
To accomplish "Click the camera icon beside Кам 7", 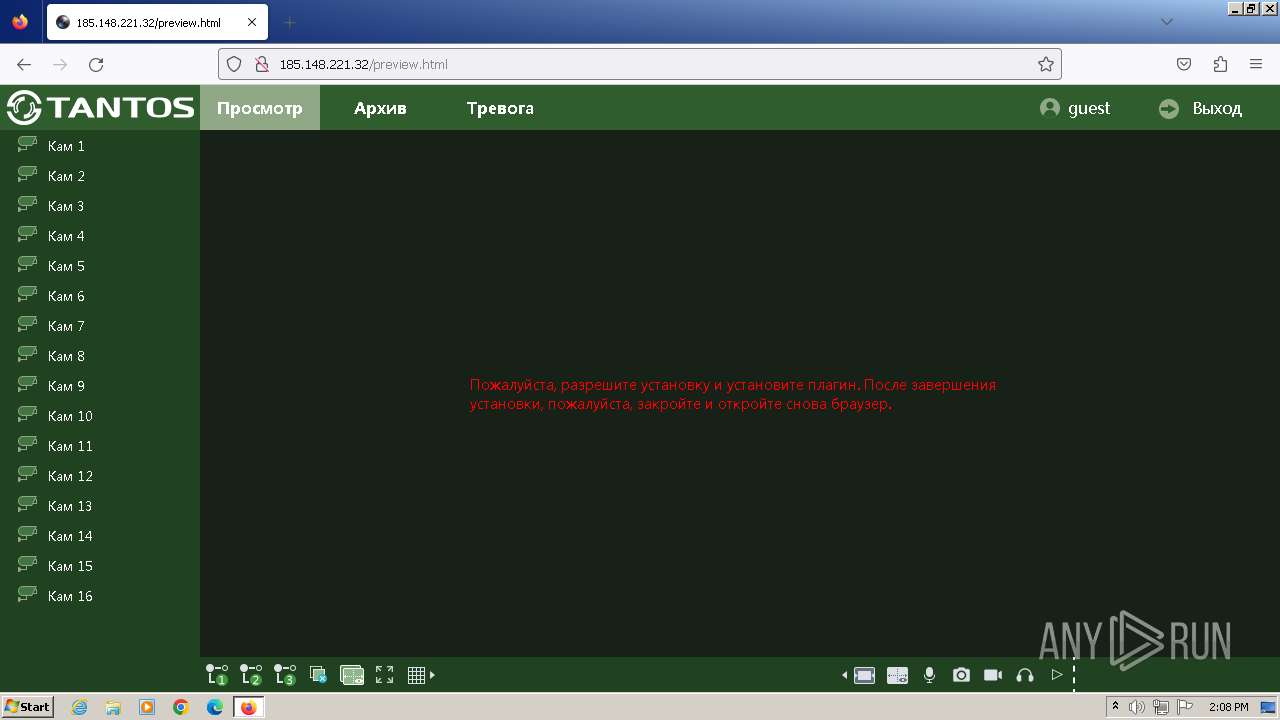I will tap(27, 325).
